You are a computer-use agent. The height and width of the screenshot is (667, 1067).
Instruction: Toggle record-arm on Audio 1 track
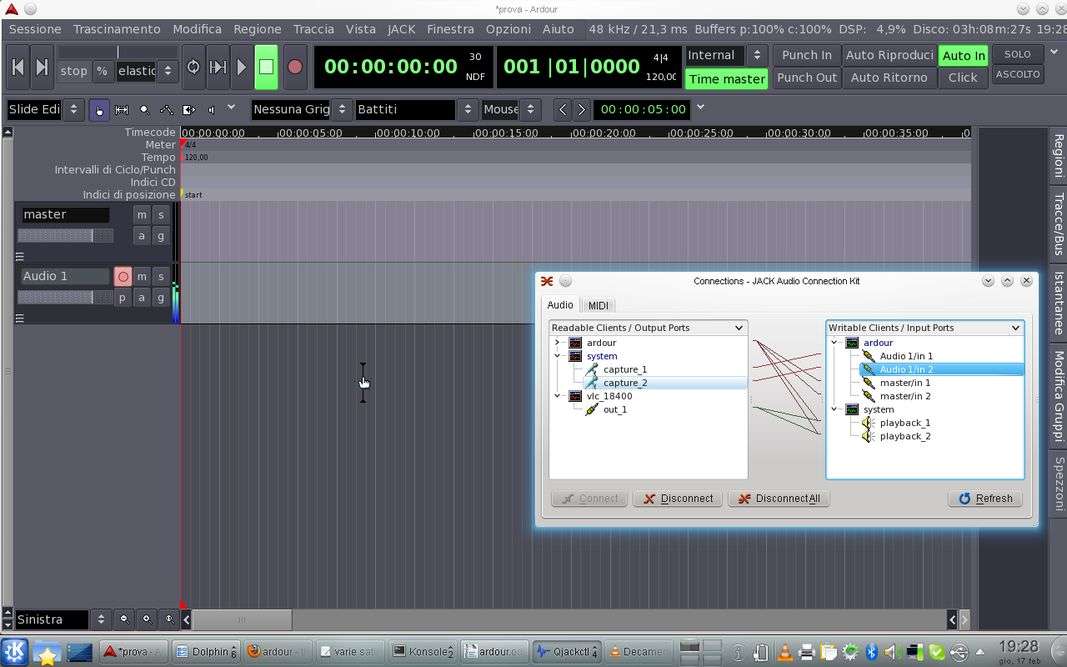click(x=122, y=276)
